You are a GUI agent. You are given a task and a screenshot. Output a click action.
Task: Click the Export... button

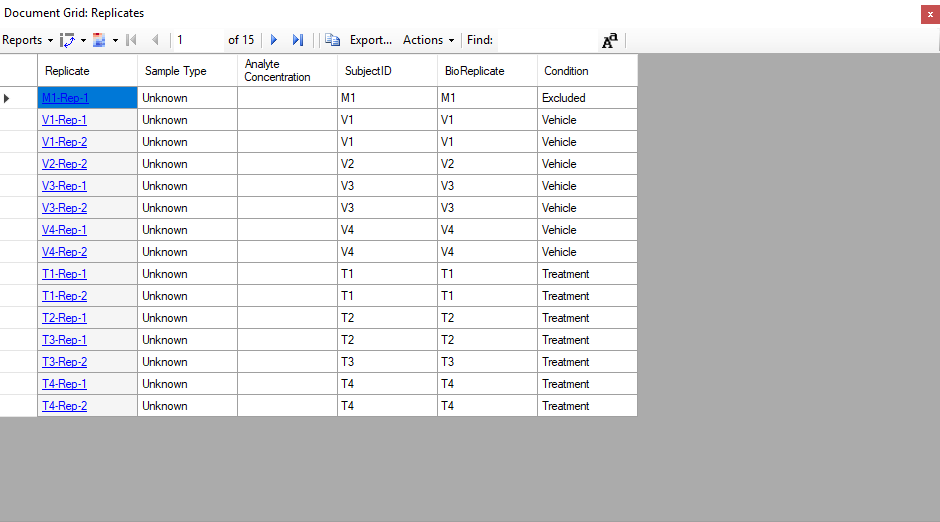(x=370, y=40)
